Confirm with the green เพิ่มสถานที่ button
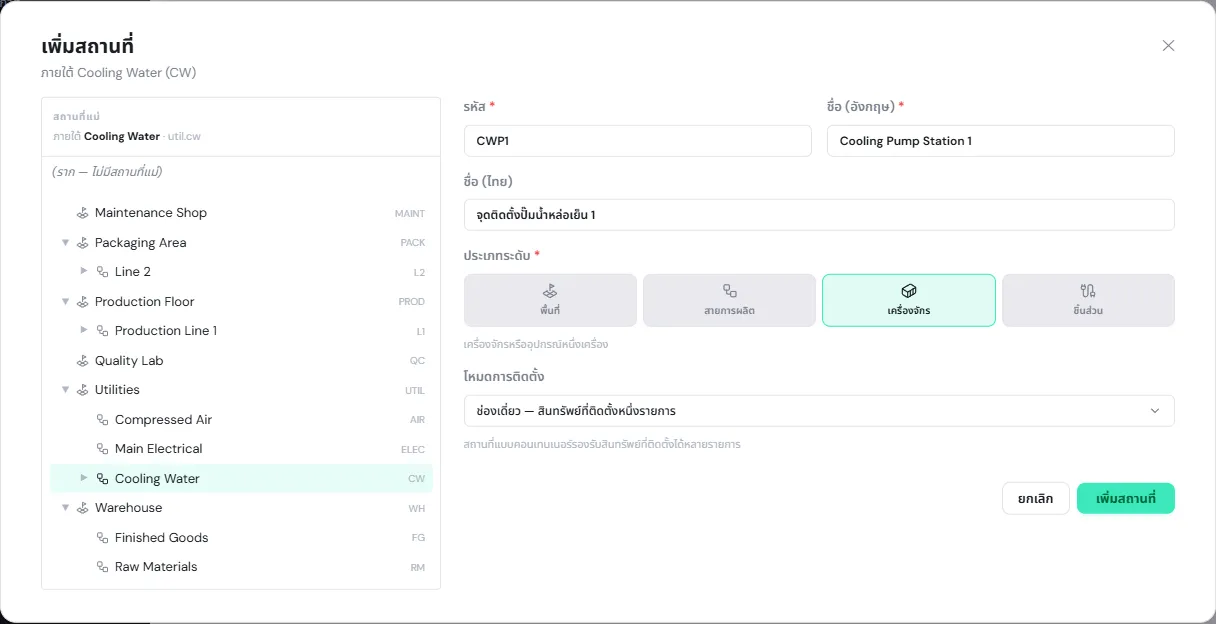Image resolution: width=1216 pixels, height=624 pixels. 1126,499
